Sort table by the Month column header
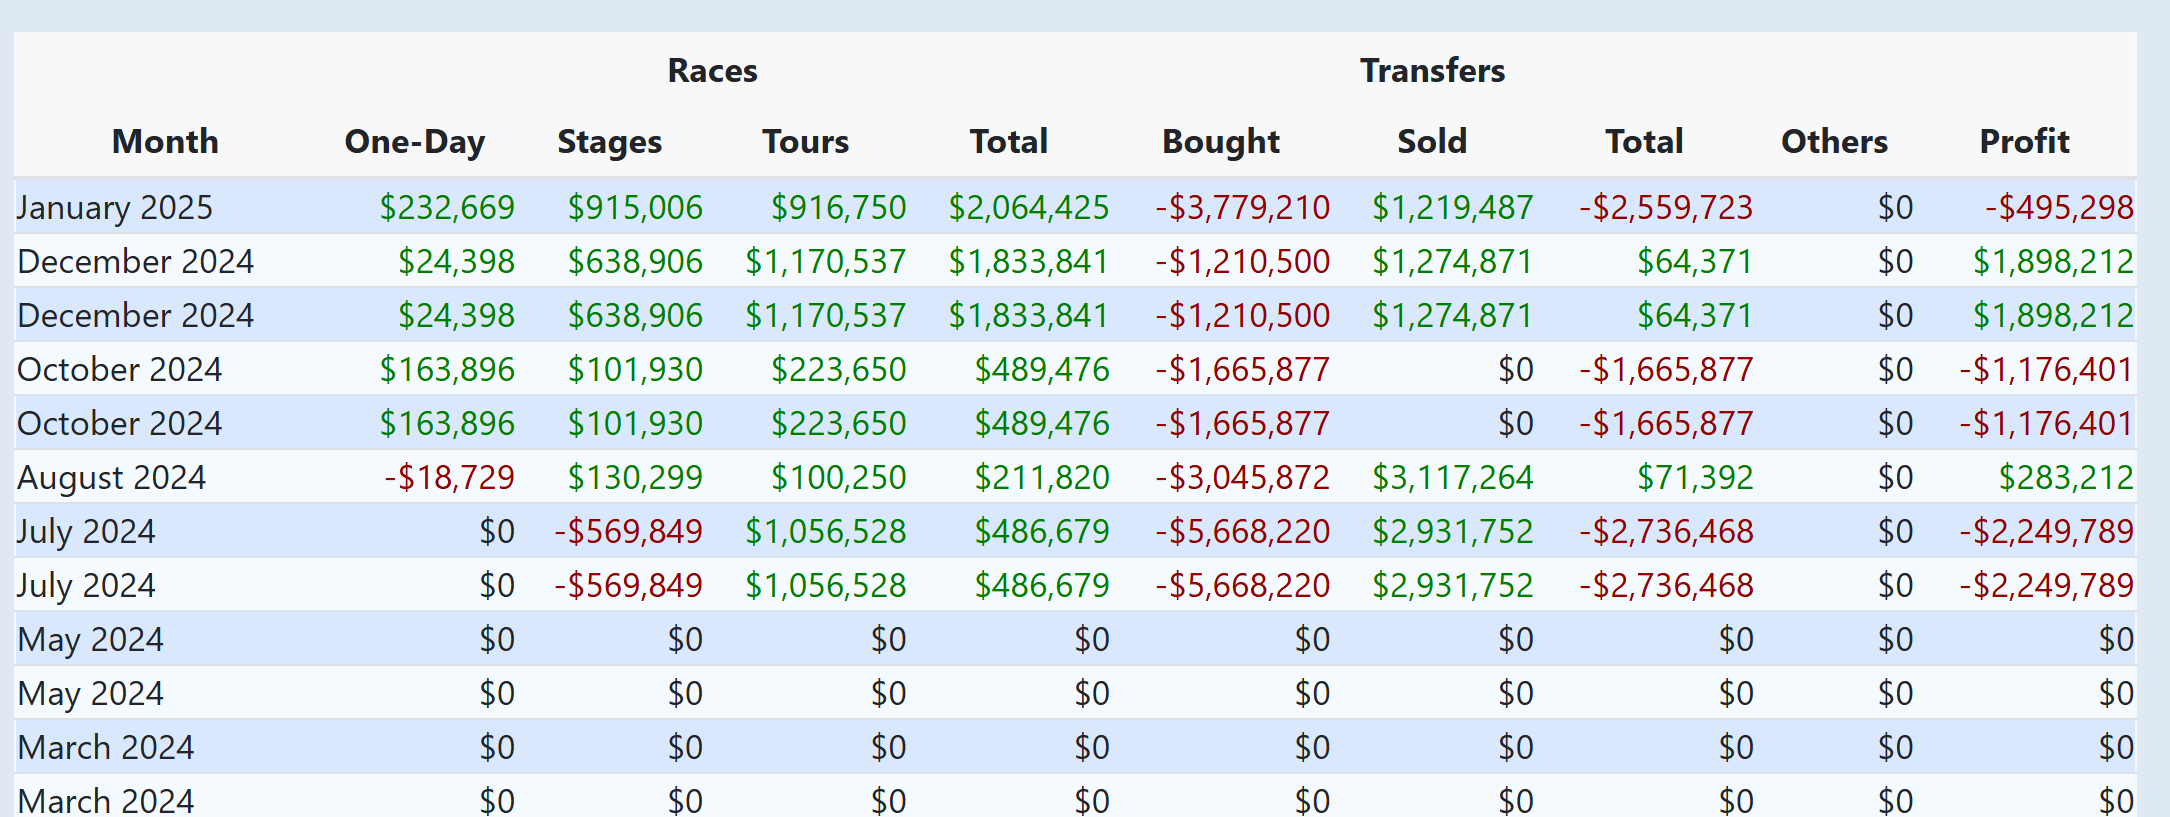The width and height of the screenshot is (2170, 817). tap(165, 142)
